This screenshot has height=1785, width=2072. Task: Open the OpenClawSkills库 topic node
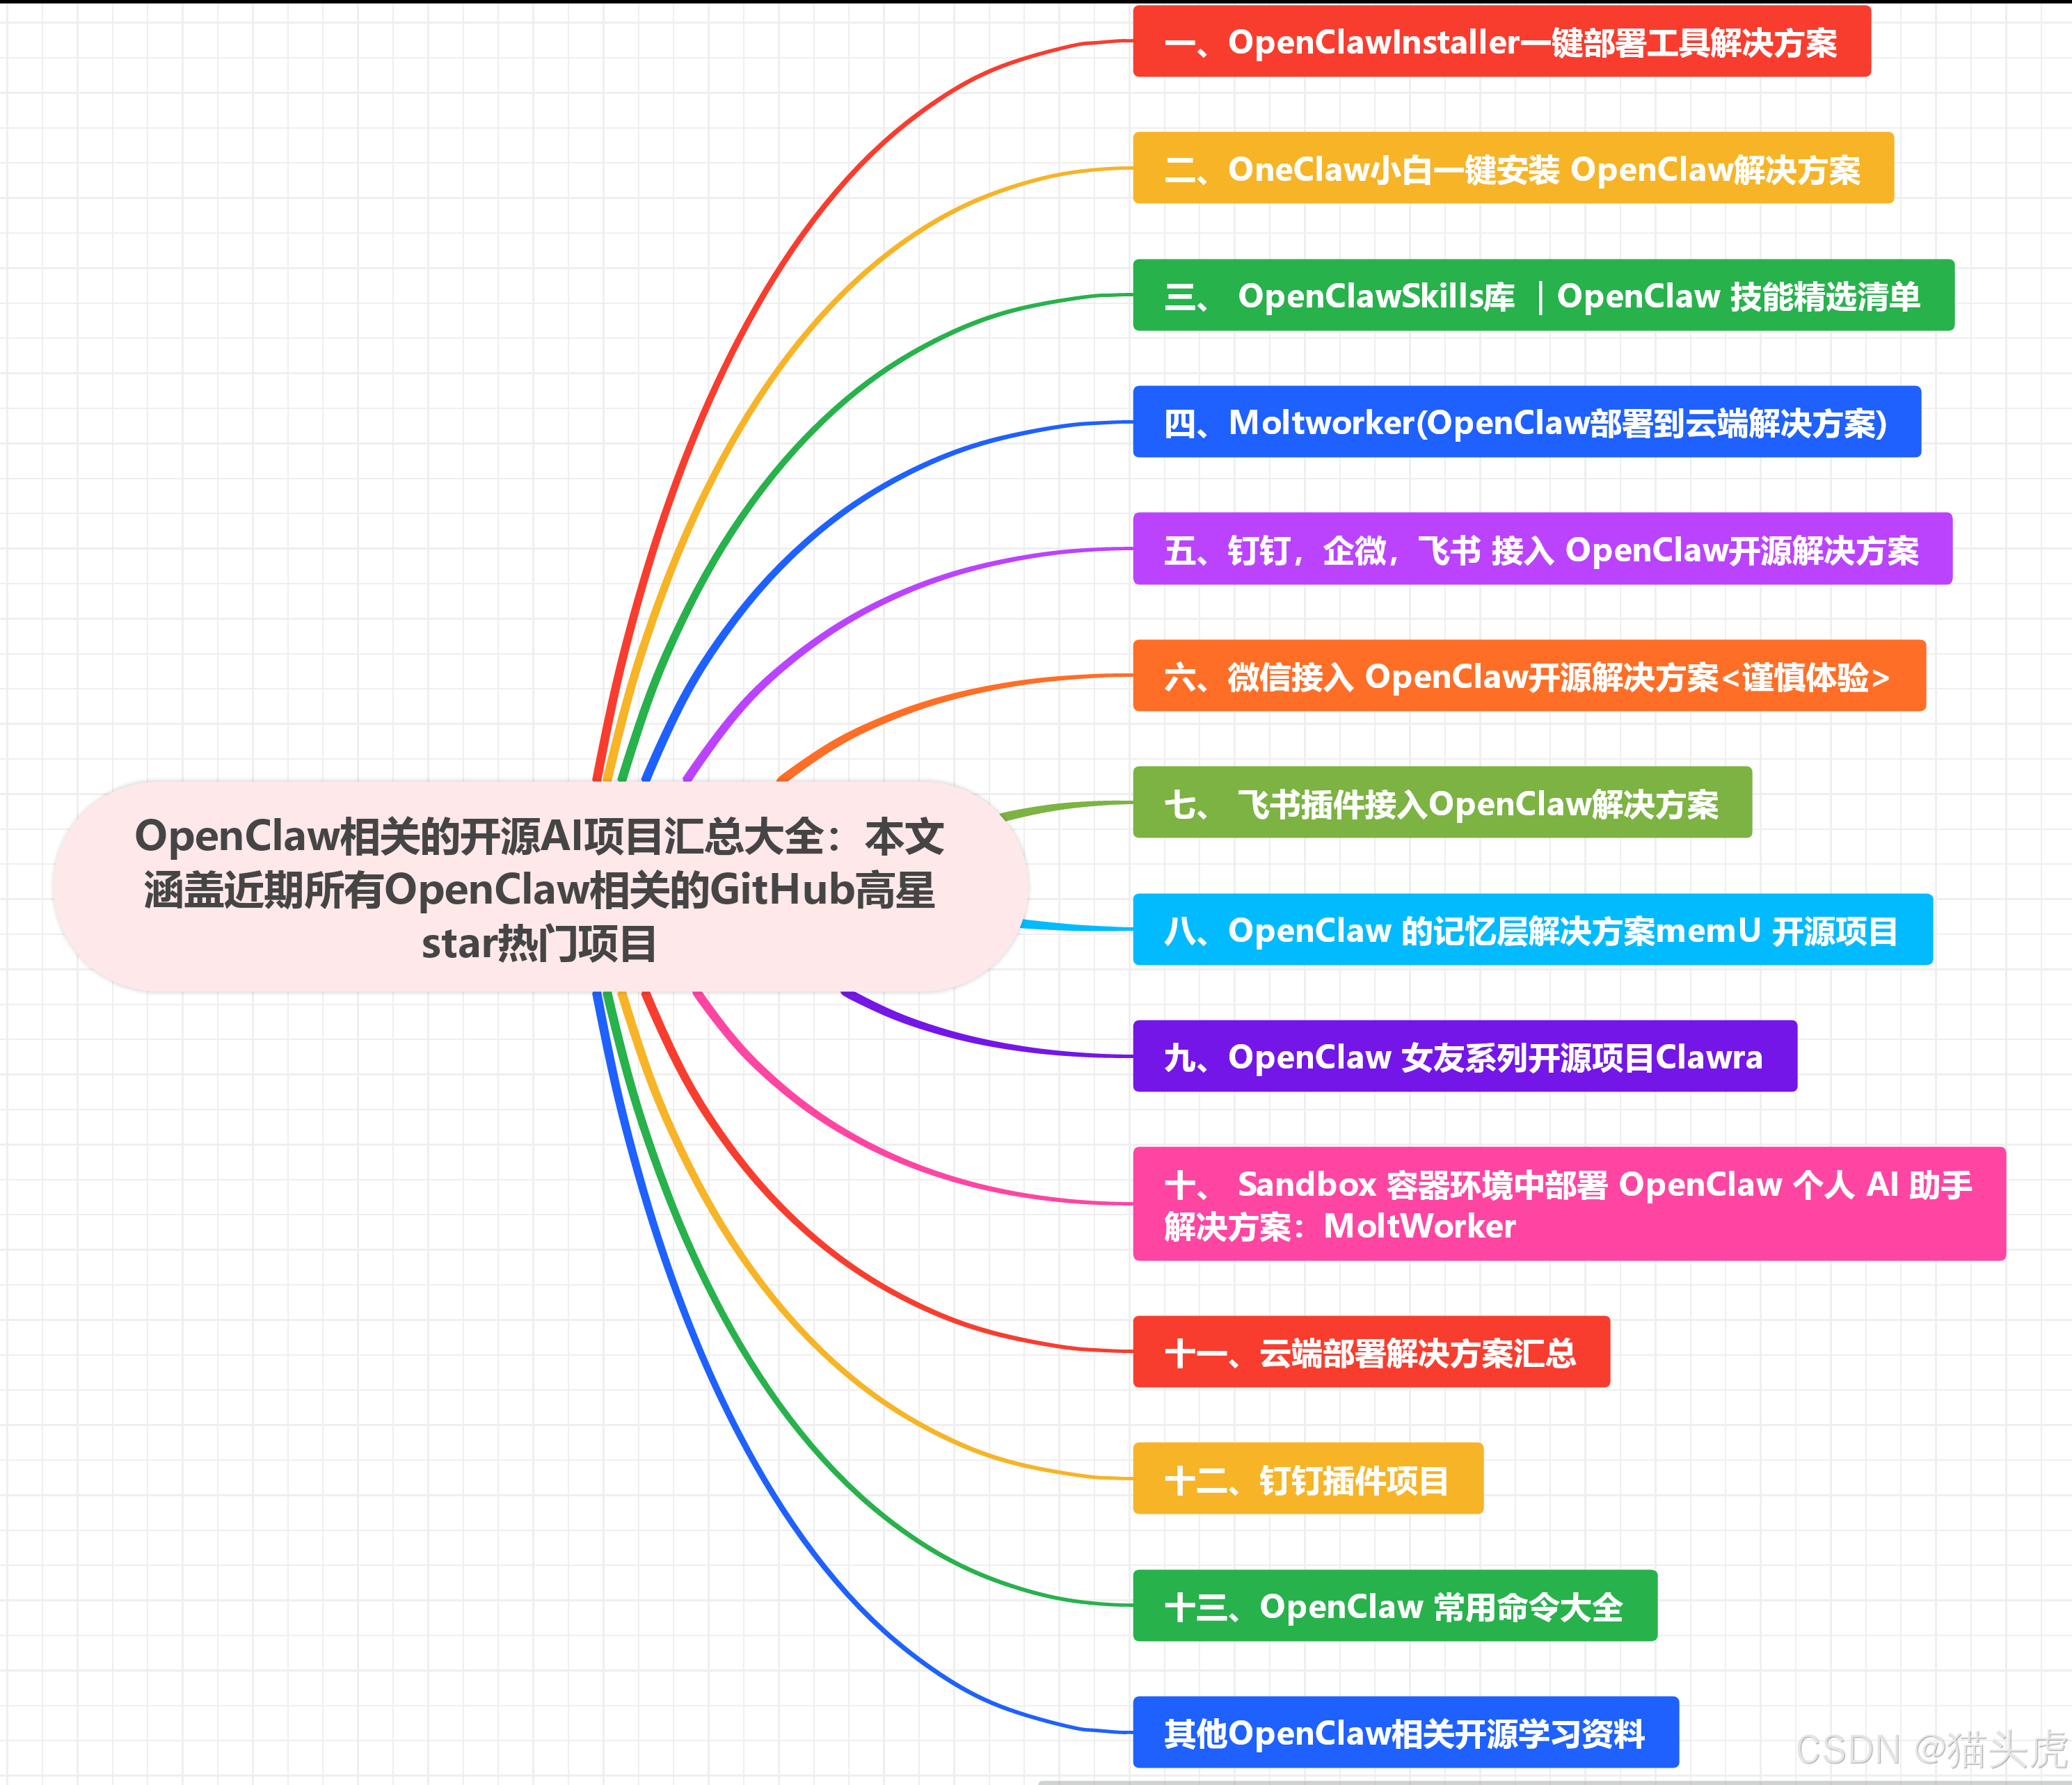[1544, 296]
